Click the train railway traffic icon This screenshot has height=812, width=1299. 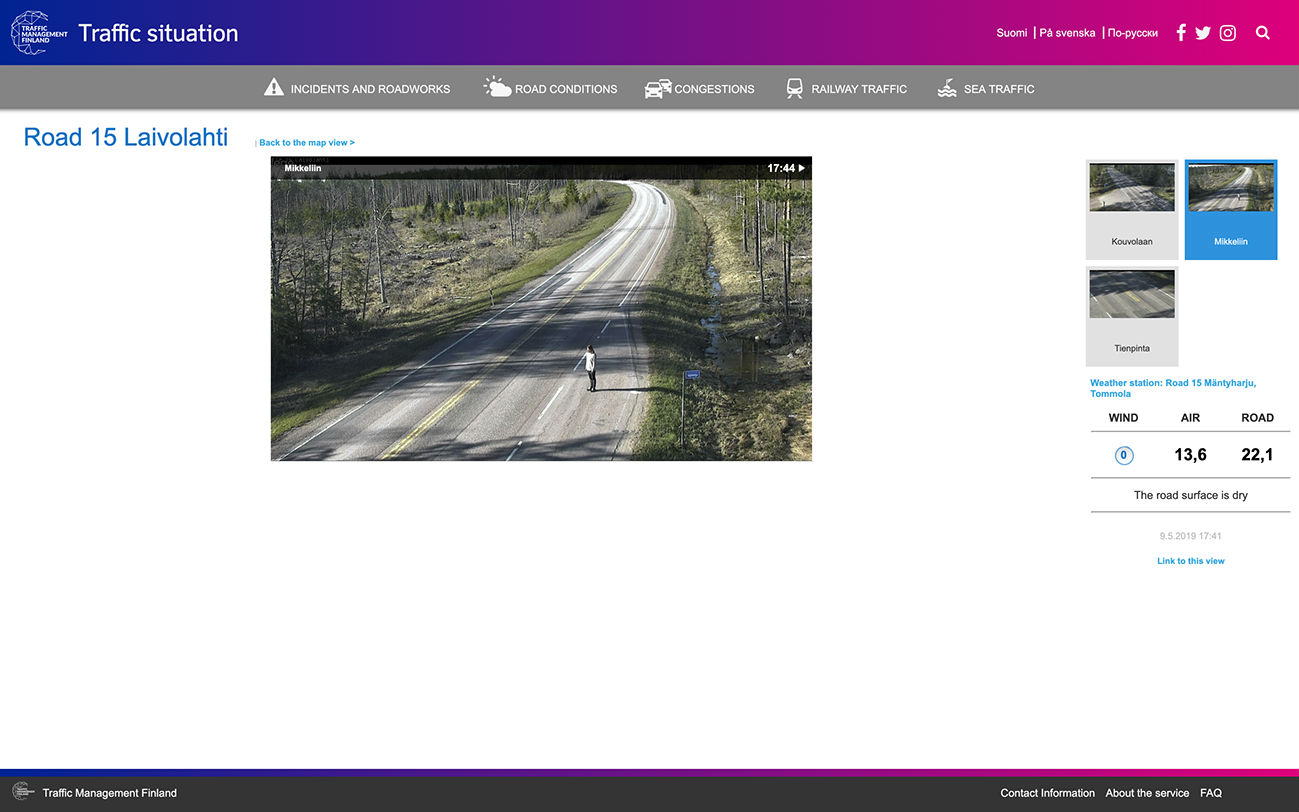coord(795,88)
